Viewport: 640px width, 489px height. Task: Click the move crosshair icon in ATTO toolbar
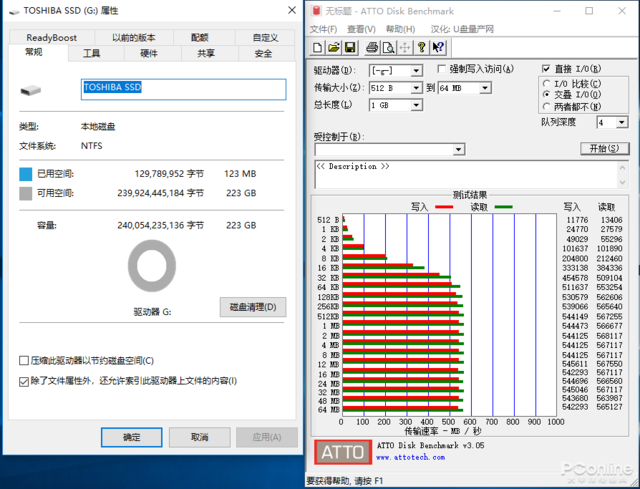pos(404,48)
